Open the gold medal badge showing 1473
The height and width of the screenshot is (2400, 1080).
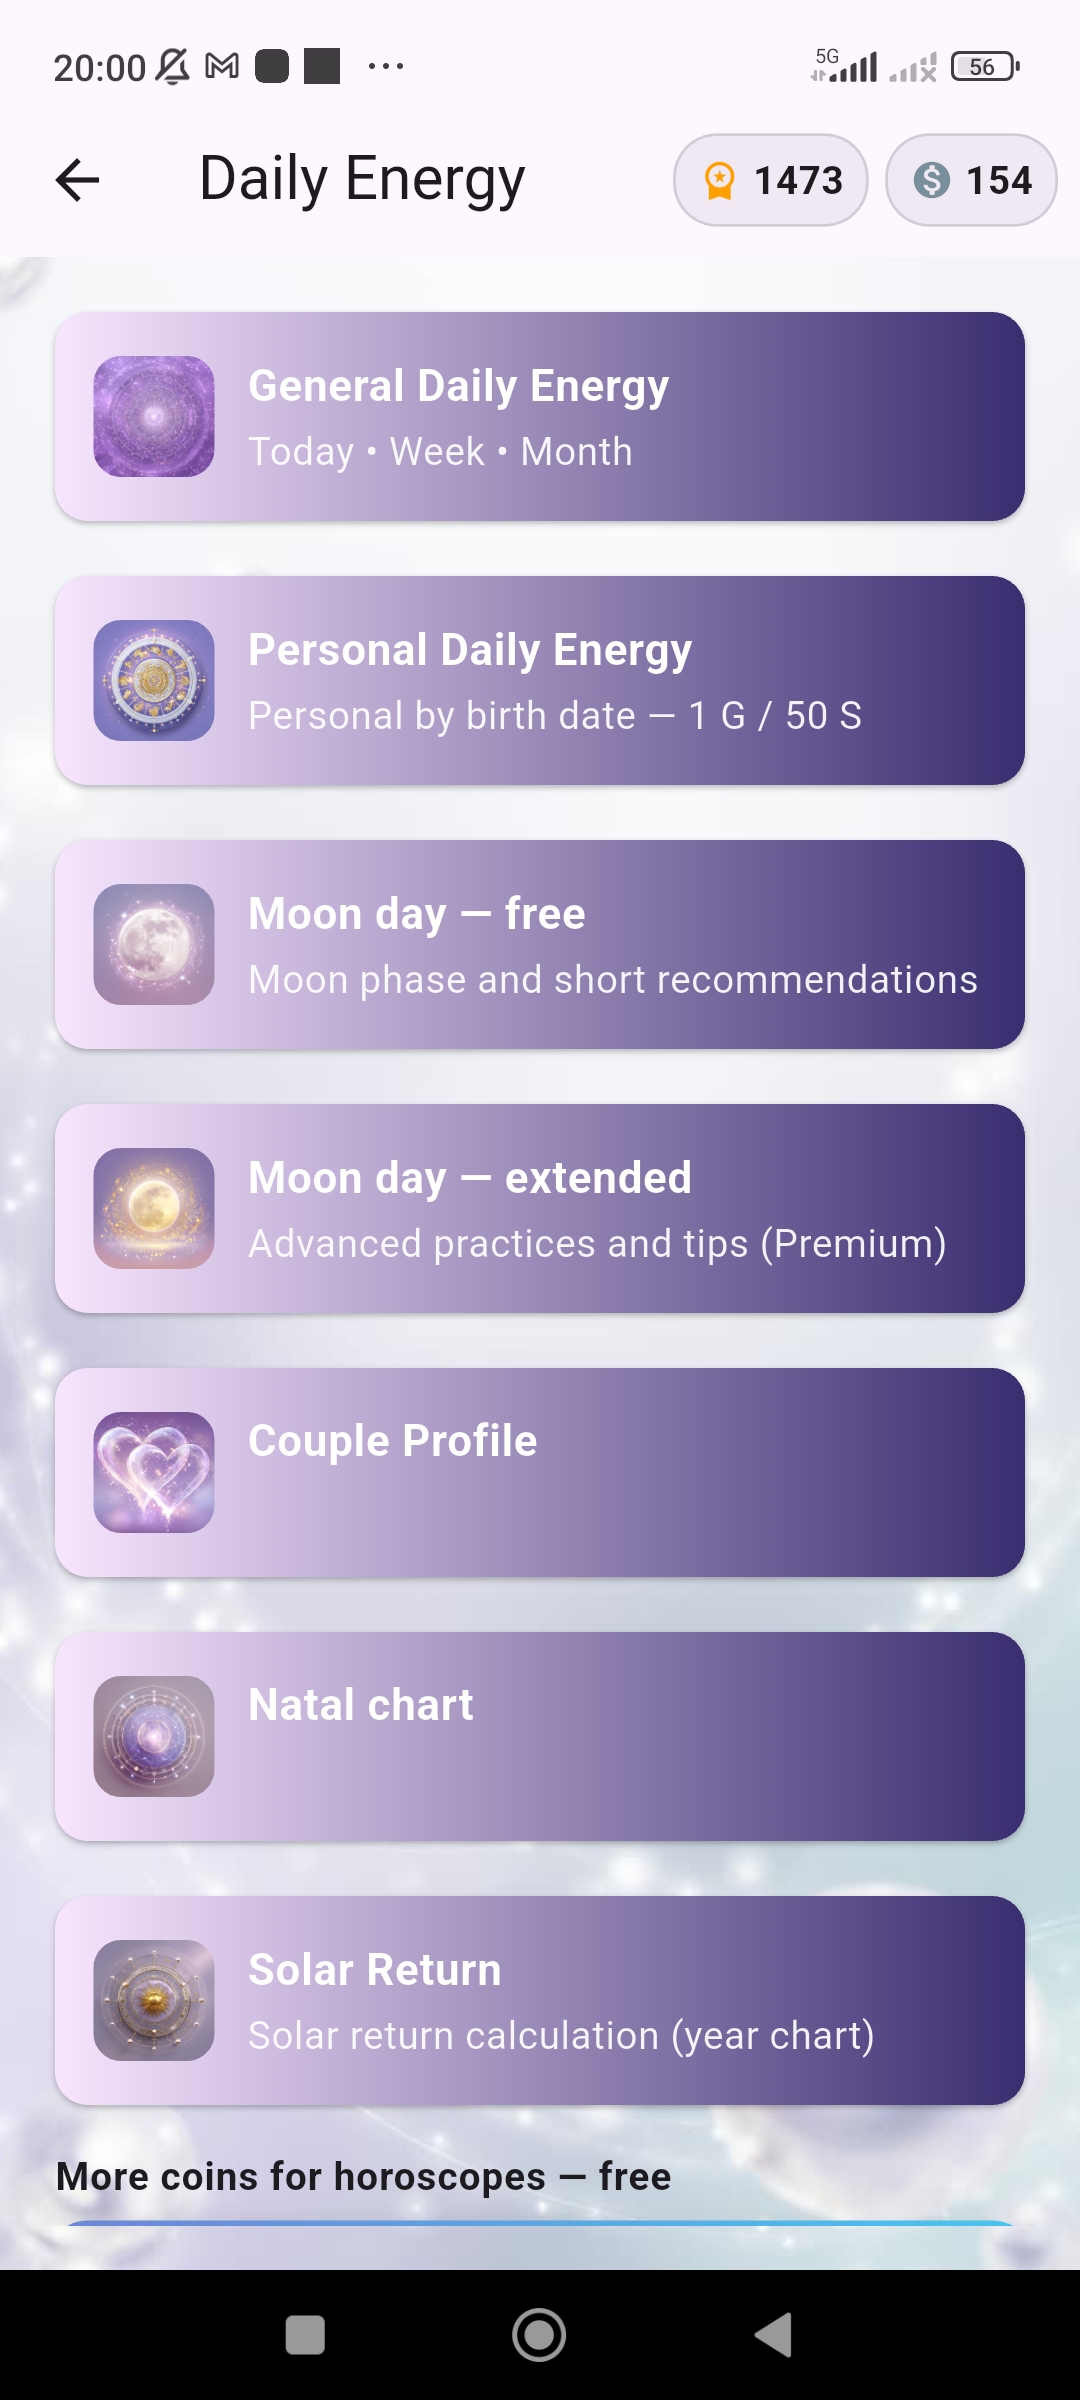pyautogui.click(x=770, y=180)
